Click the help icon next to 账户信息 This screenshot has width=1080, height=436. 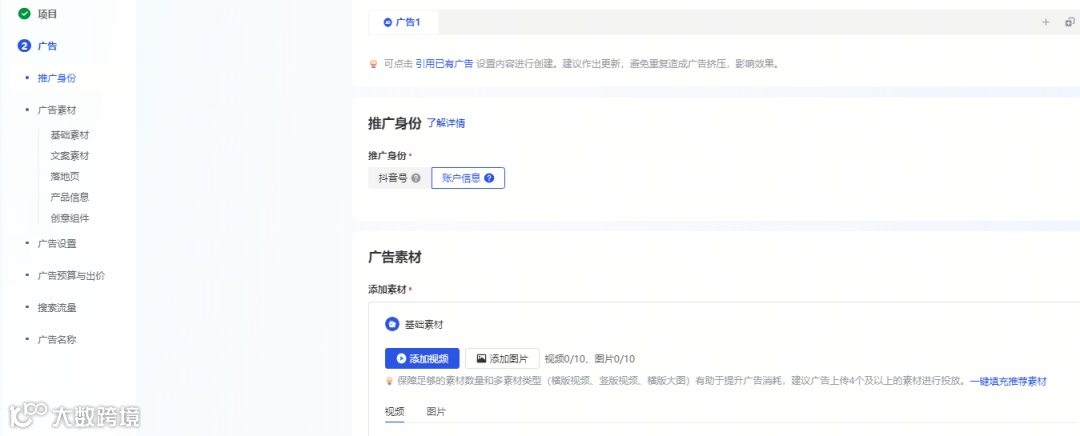[x=489, y=178]
